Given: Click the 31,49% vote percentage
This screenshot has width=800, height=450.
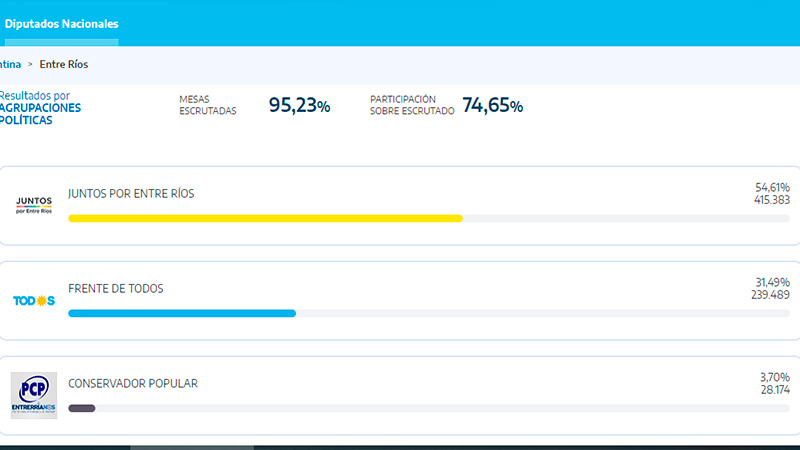Looking at the screenshot, I should 772,282.
